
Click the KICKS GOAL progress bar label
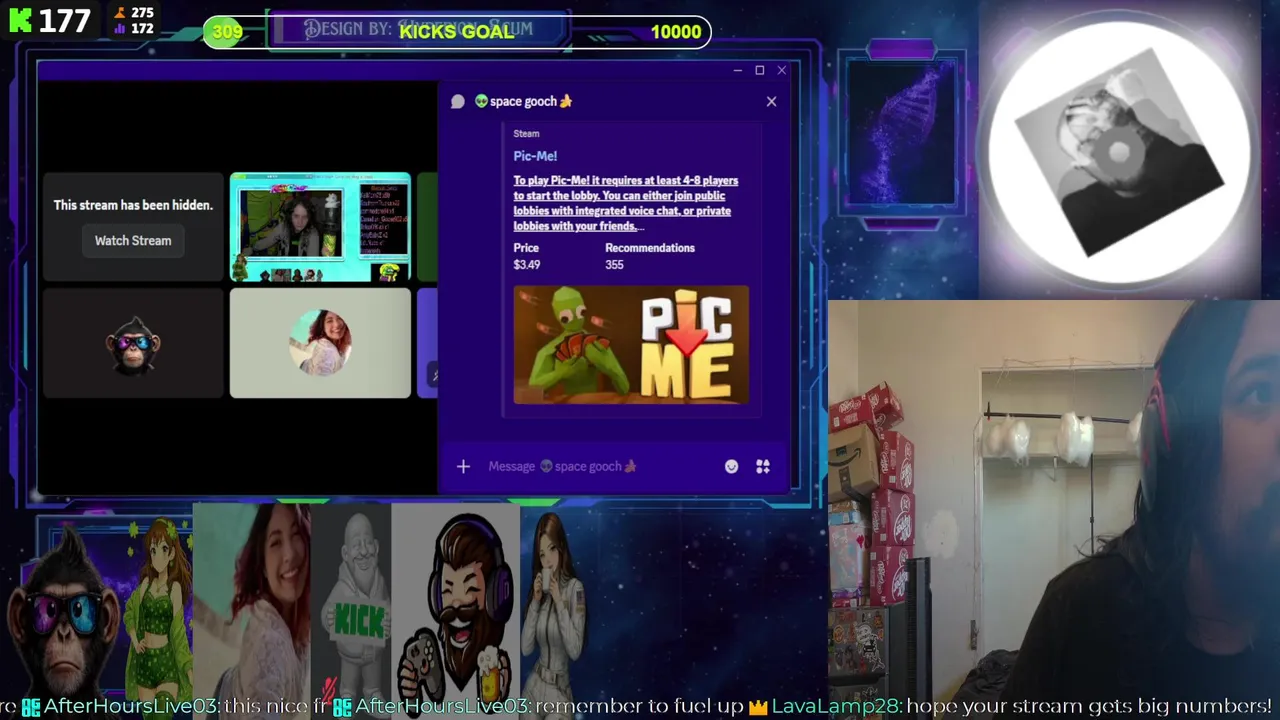(x=457, y=31)
